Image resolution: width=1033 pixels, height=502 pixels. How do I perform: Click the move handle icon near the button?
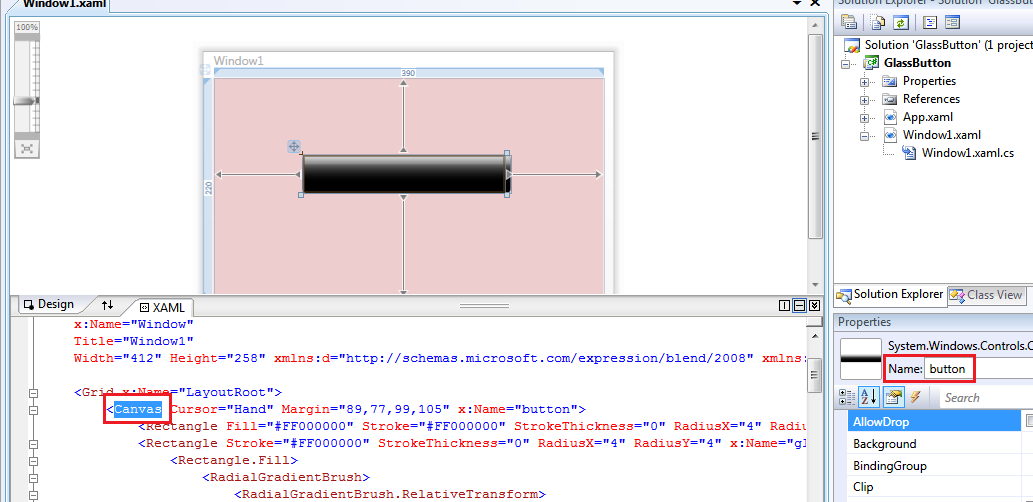295,147
